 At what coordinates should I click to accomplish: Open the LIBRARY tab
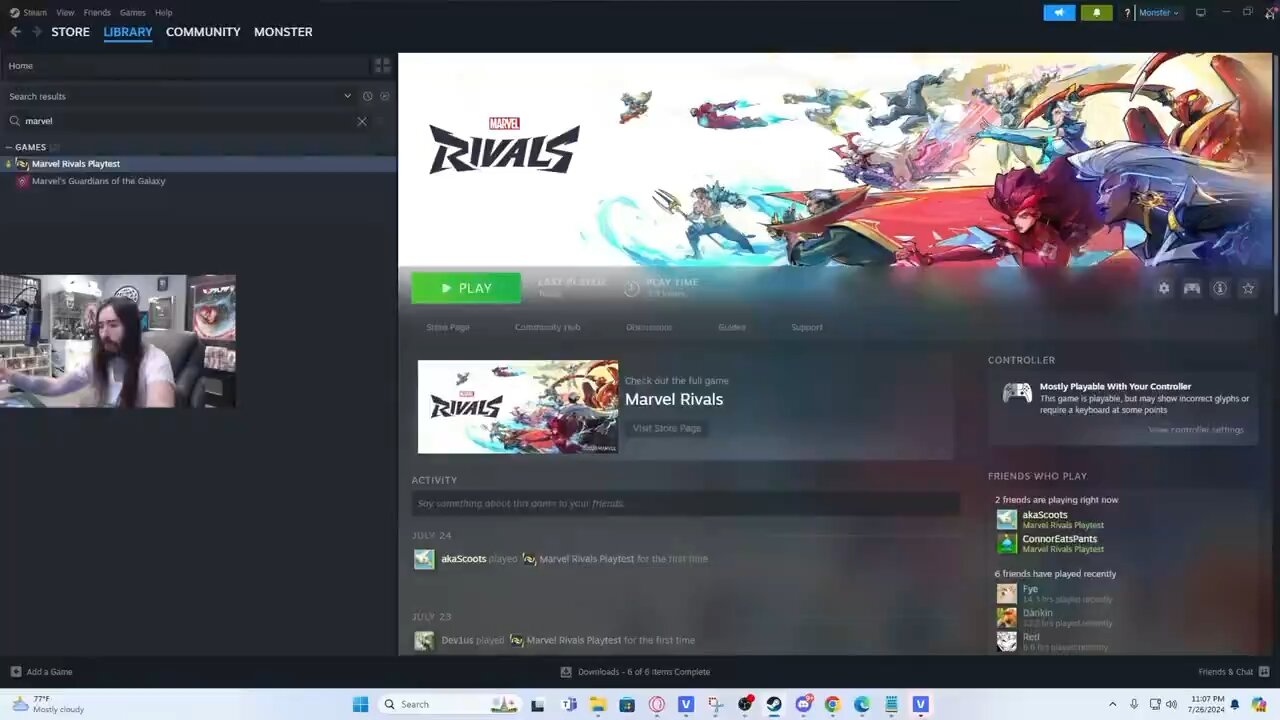(x=128, y=32)
